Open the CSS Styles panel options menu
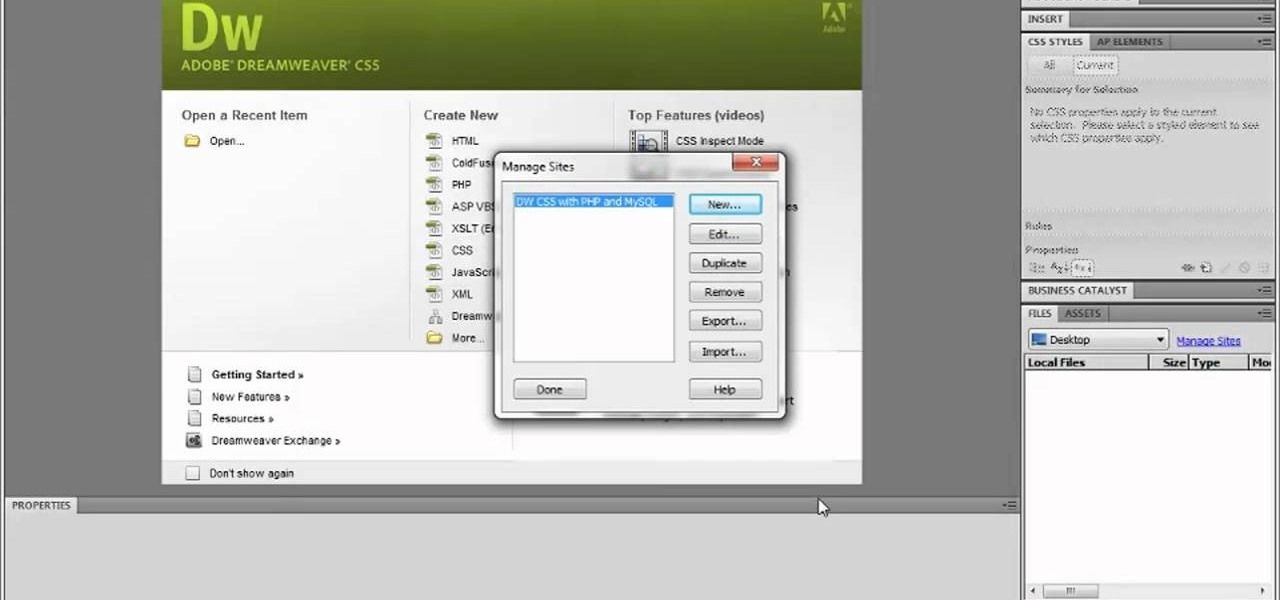The image size is (1280, 600). tap(1266, 42)
